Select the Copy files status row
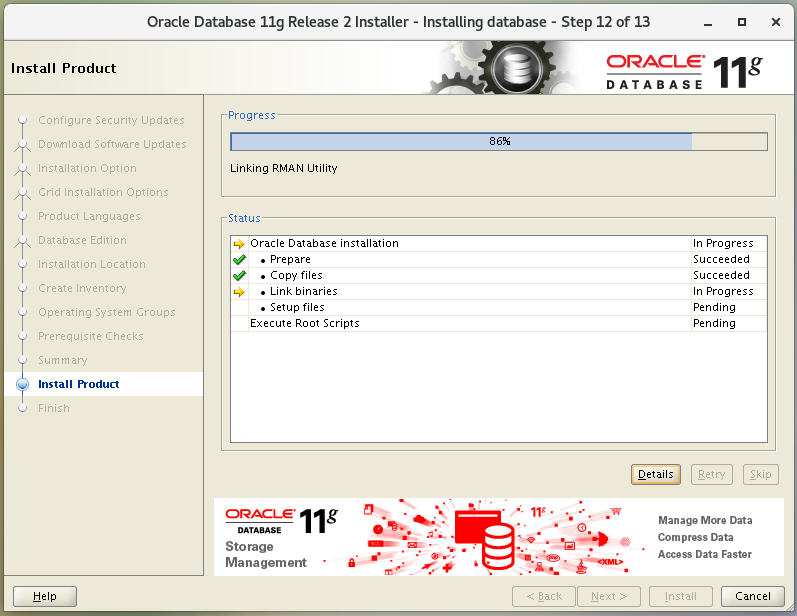The image size is (797, 616). (x=499, y=275)
